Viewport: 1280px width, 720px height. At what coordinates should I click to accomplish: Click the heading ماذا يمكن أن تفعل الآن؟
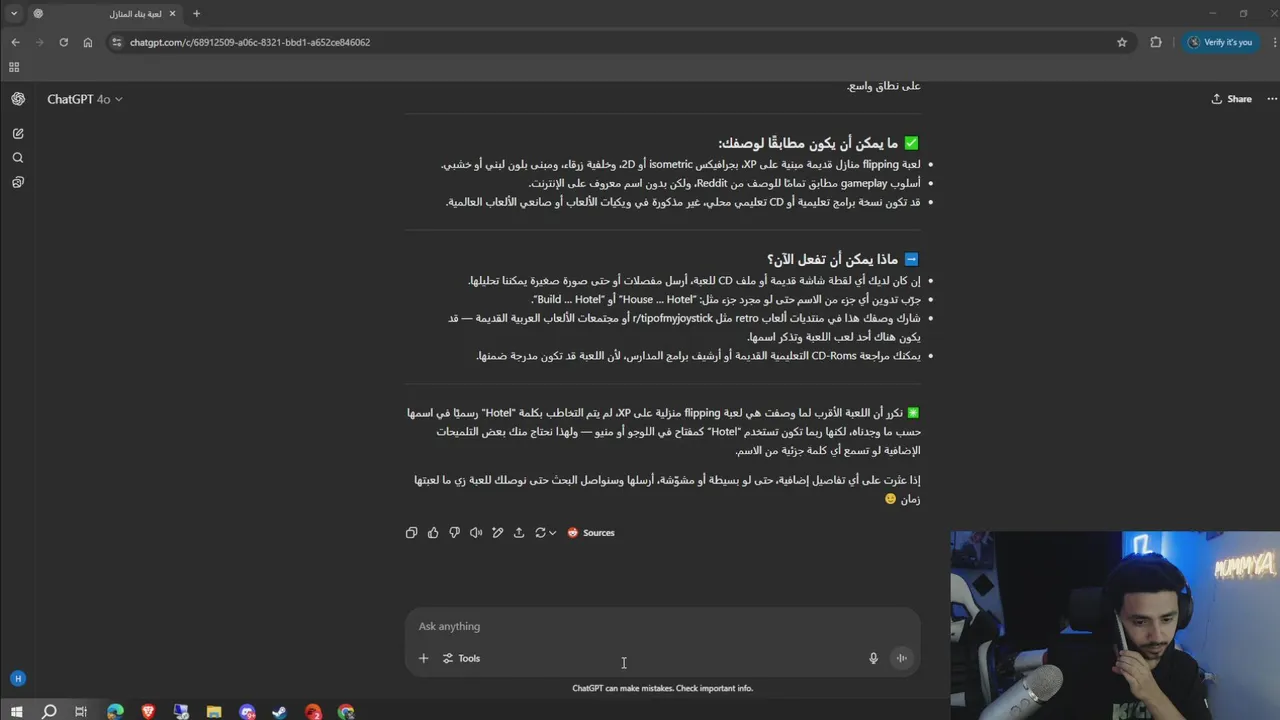(832, 260)
